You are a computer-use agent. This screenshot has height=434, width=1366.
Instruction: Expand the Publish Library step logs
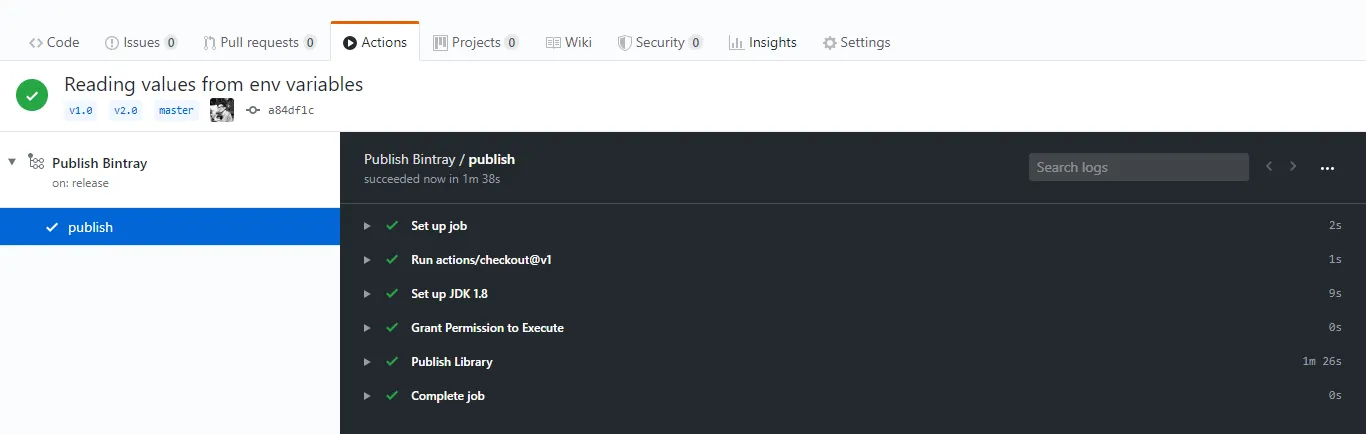[368, 362]
